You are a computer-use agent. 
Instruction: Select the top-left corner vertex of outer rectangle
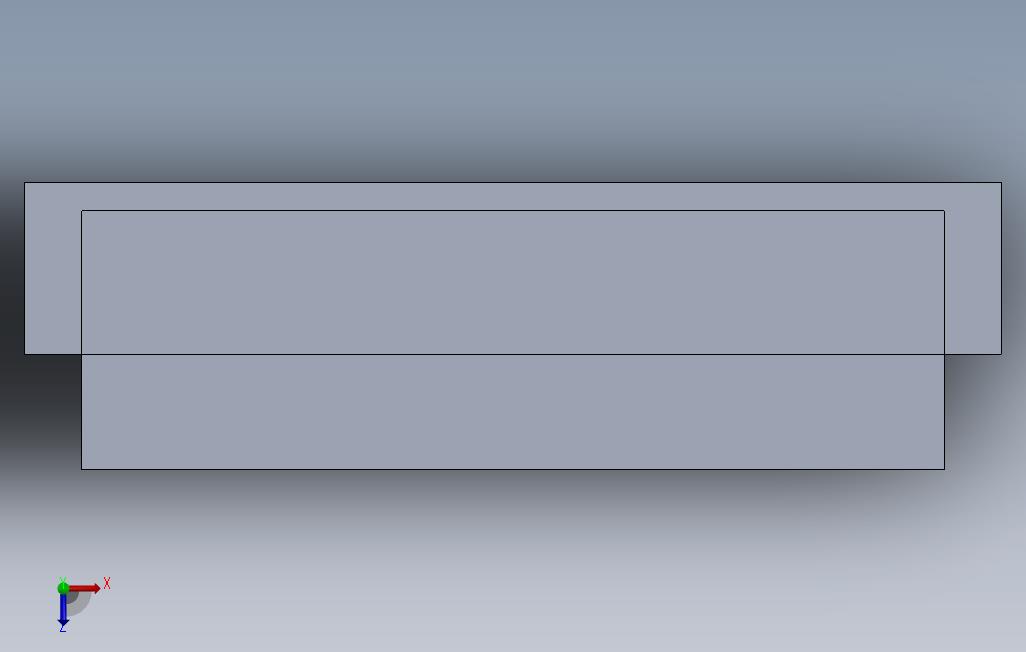[x=25, y=183]
